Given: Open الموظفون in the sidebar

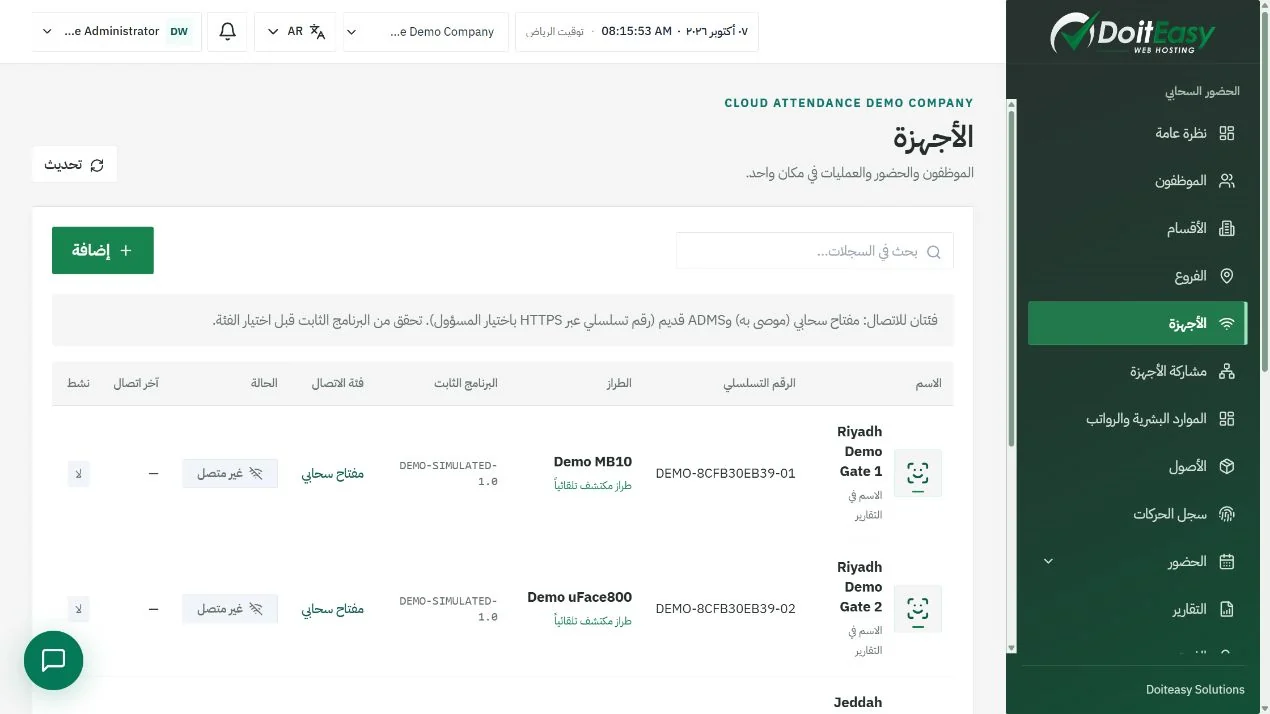Looking at the screenshot, I should point(1138,181).
